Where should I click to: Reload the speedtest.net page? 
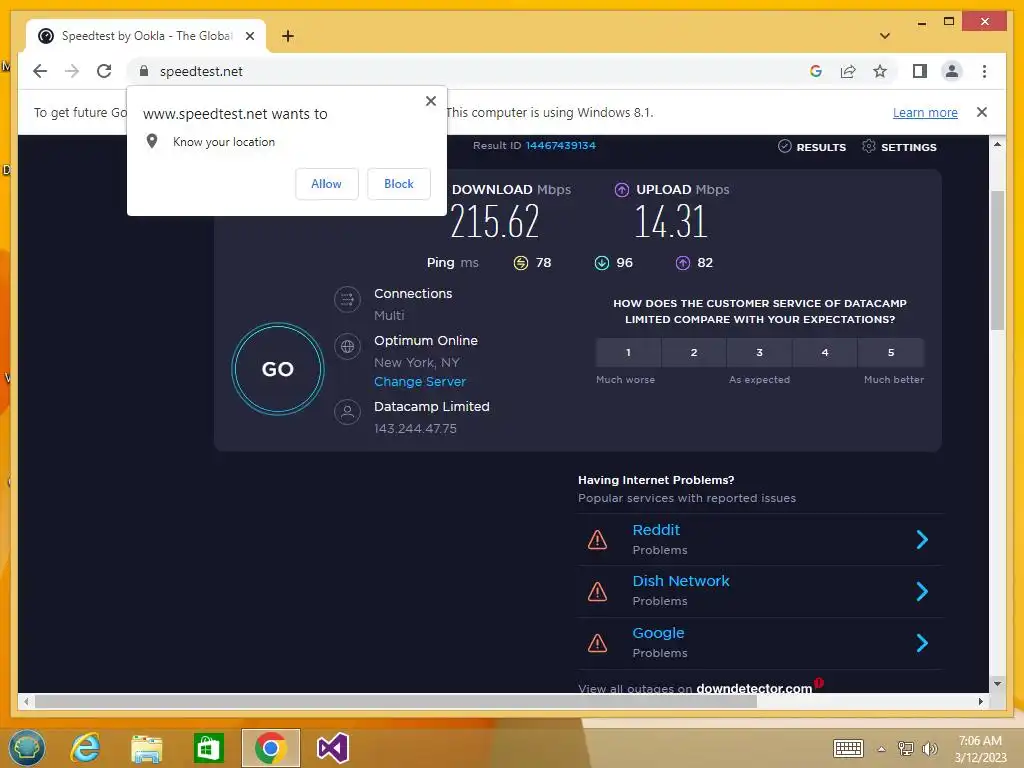(104, 71)
